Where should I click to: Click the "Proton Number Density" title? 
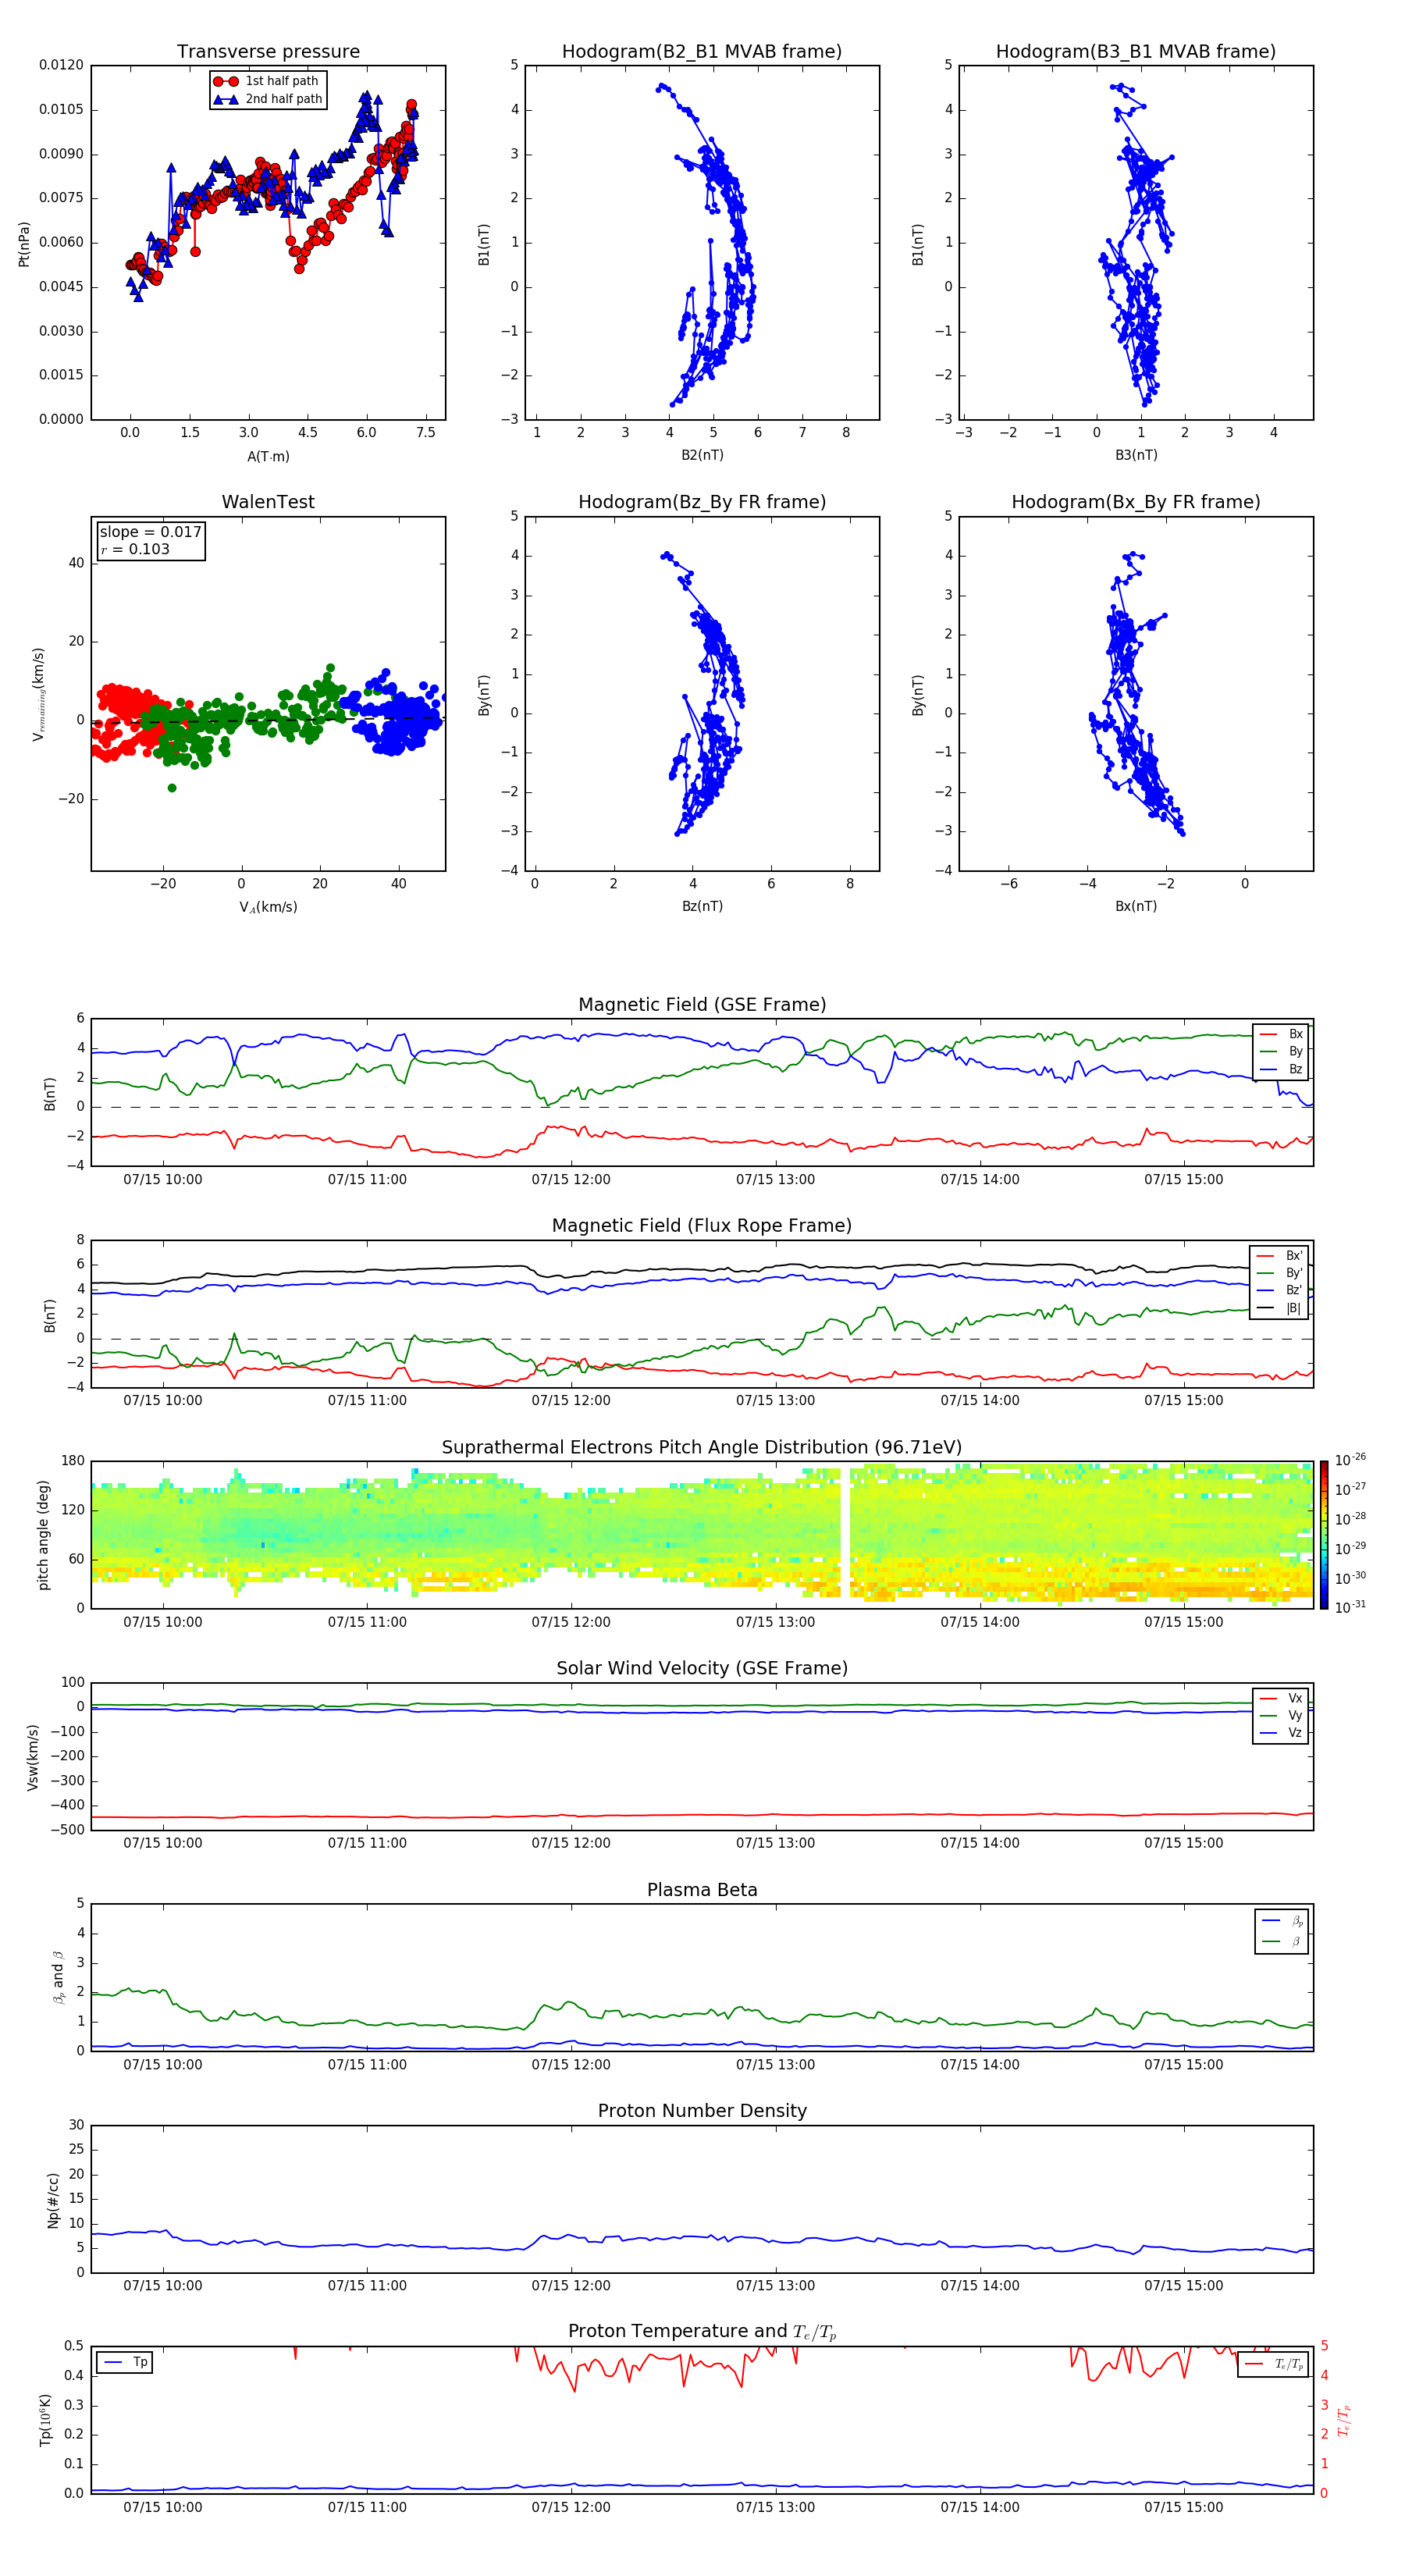[x=702, y=2111]
